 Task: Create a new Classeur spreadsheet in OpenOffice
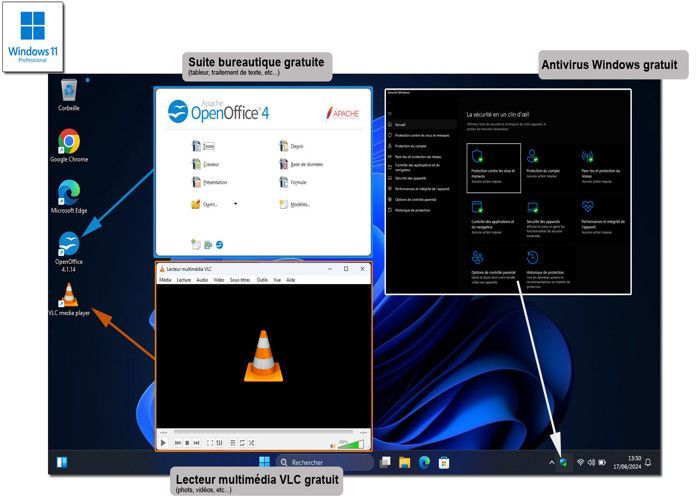[x=205, y=164]
